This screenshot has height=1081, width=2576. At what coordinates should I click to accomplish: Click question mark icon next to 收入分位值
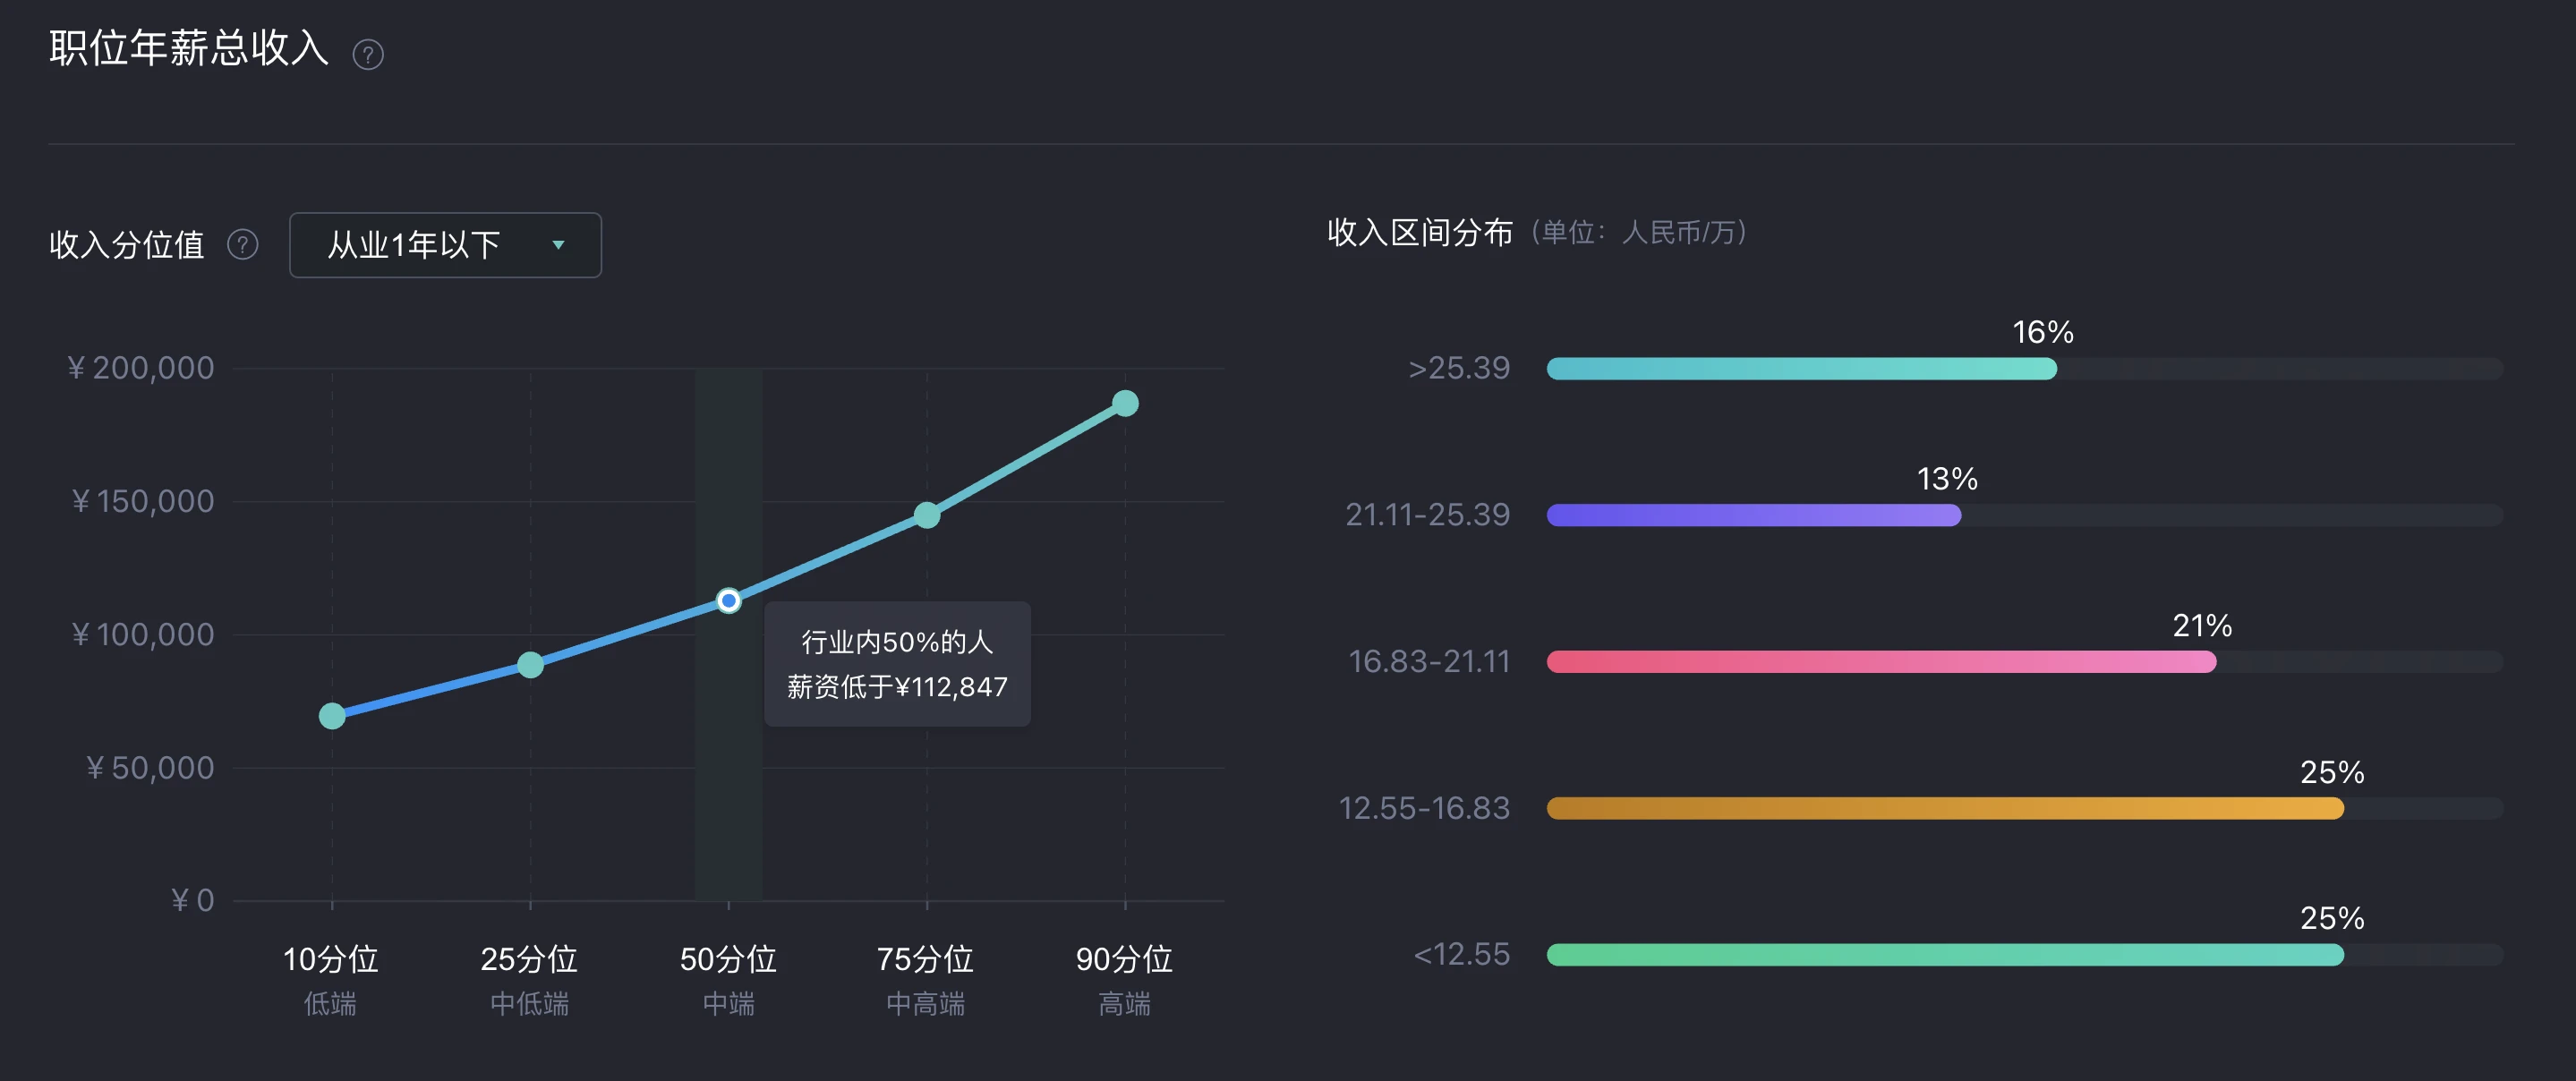coord(243,245)
